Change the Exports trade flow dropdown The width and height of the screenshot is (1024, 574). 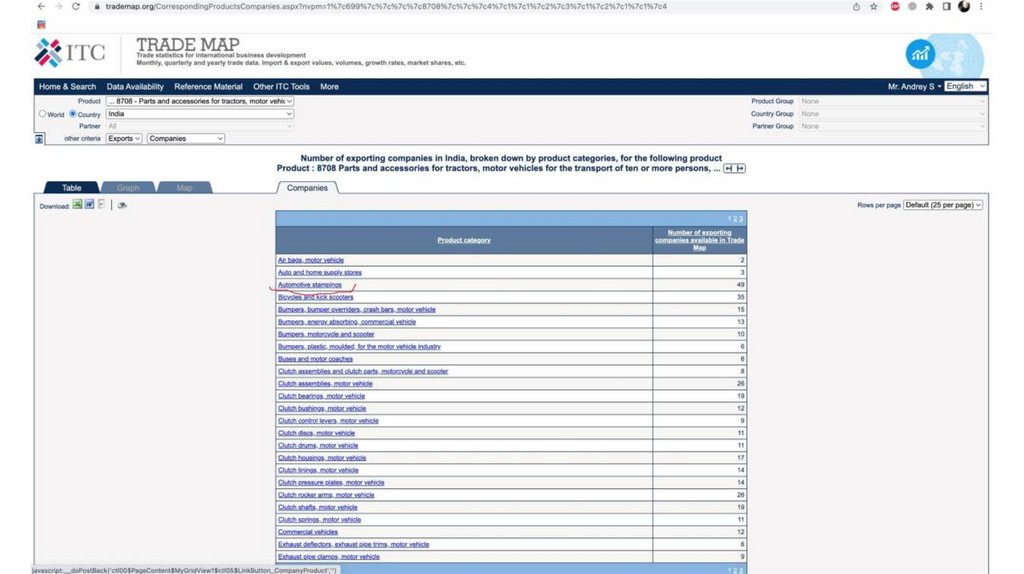pos(124,139)
